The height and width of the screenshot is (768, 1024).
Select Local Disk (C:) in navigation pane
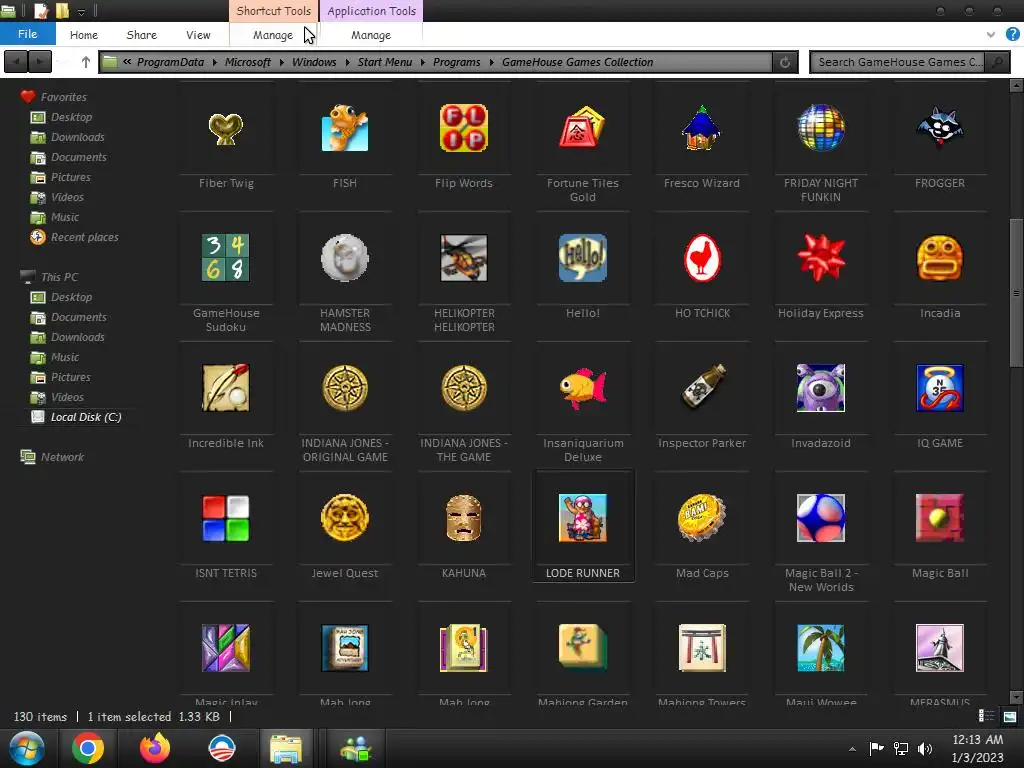point(86,417)
